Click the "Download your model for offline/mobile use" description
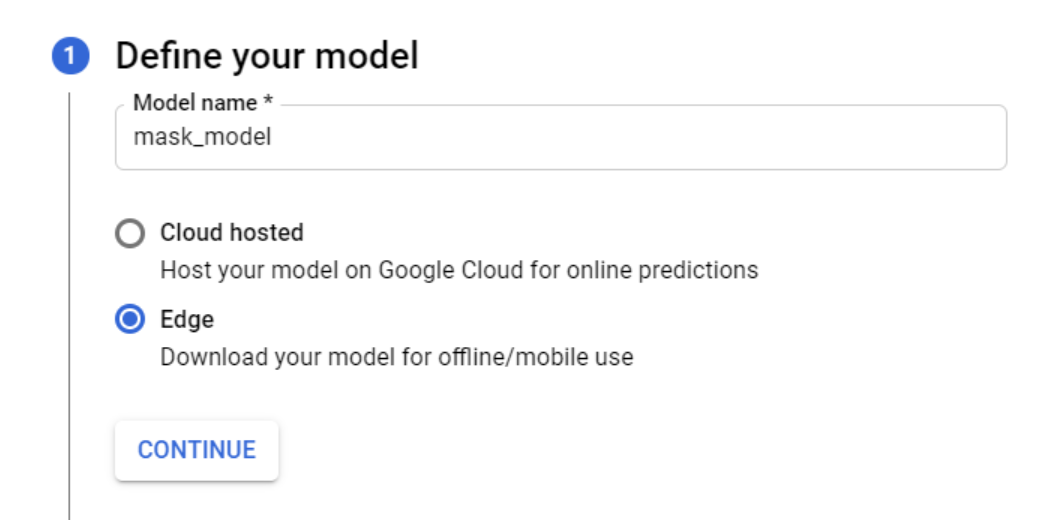Viewport: 1042px width, 520px height. [396, 357]
